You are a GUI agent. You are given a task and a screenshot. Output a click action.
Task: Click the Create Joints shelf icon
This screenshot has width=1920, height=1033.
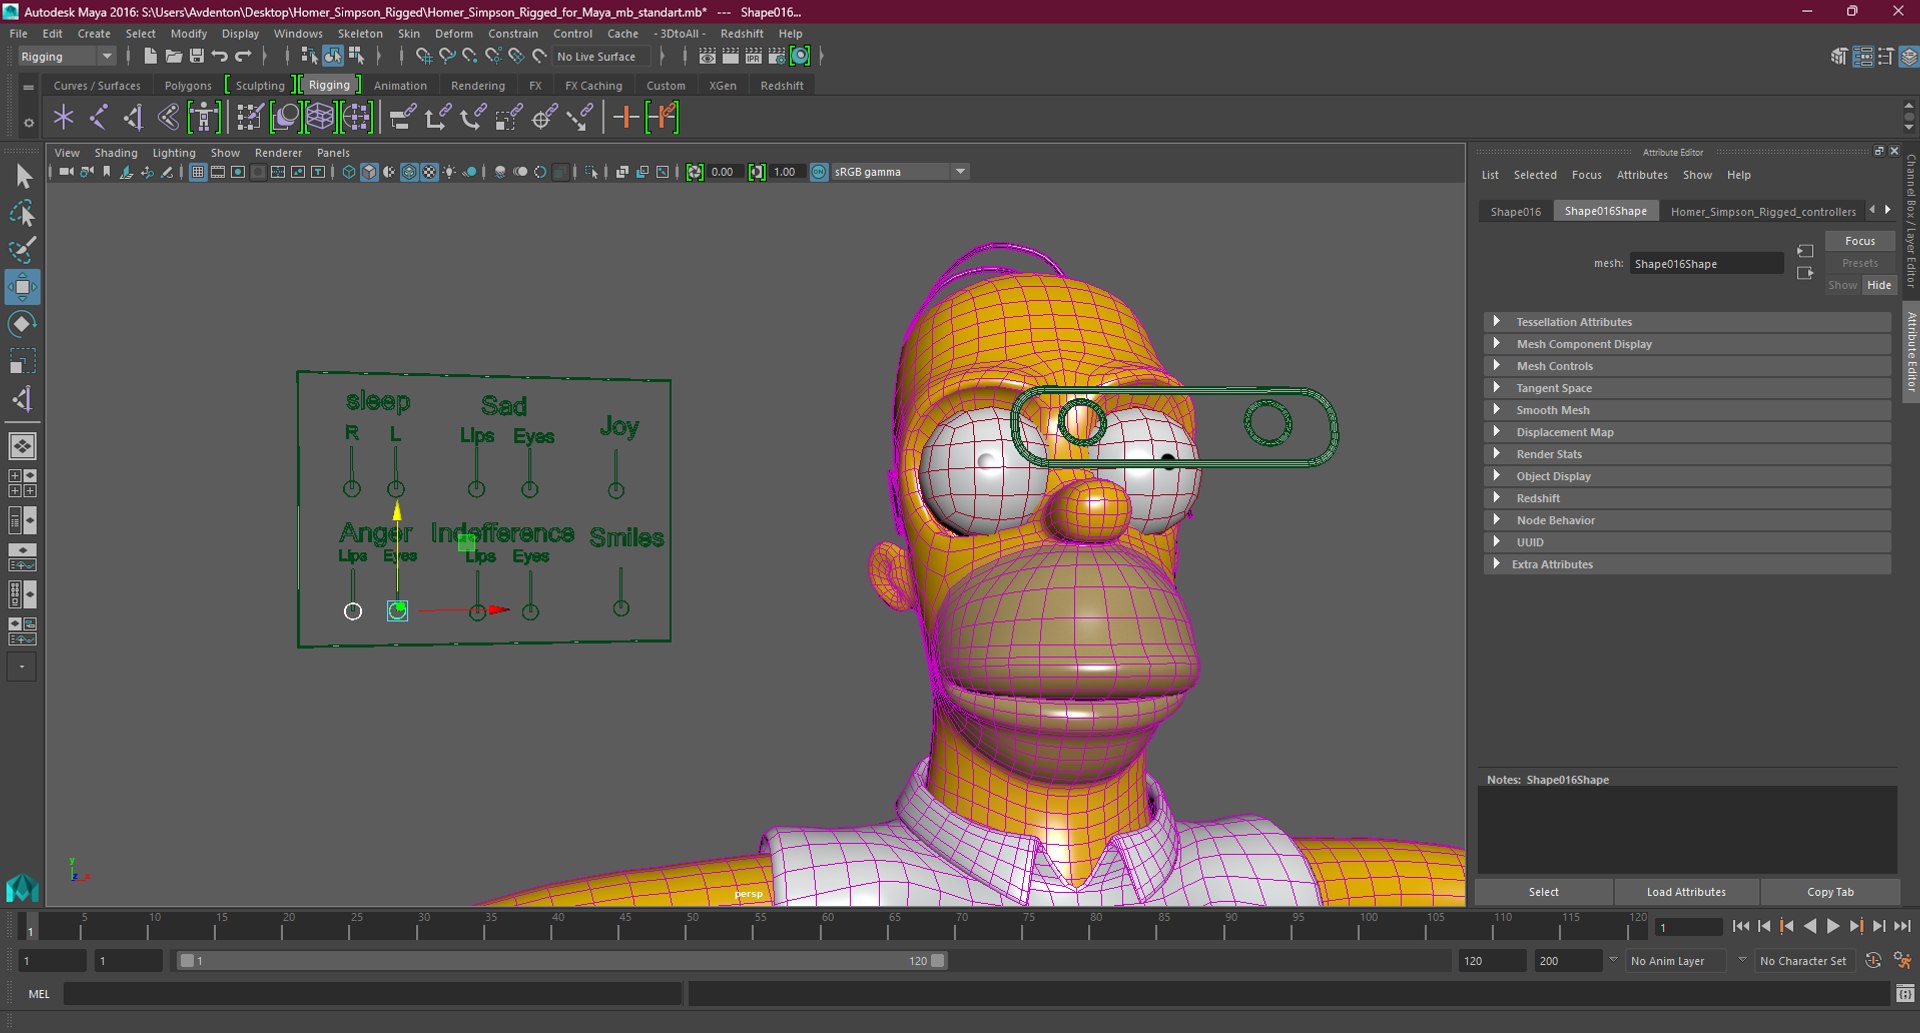click(x=99, y=118)
